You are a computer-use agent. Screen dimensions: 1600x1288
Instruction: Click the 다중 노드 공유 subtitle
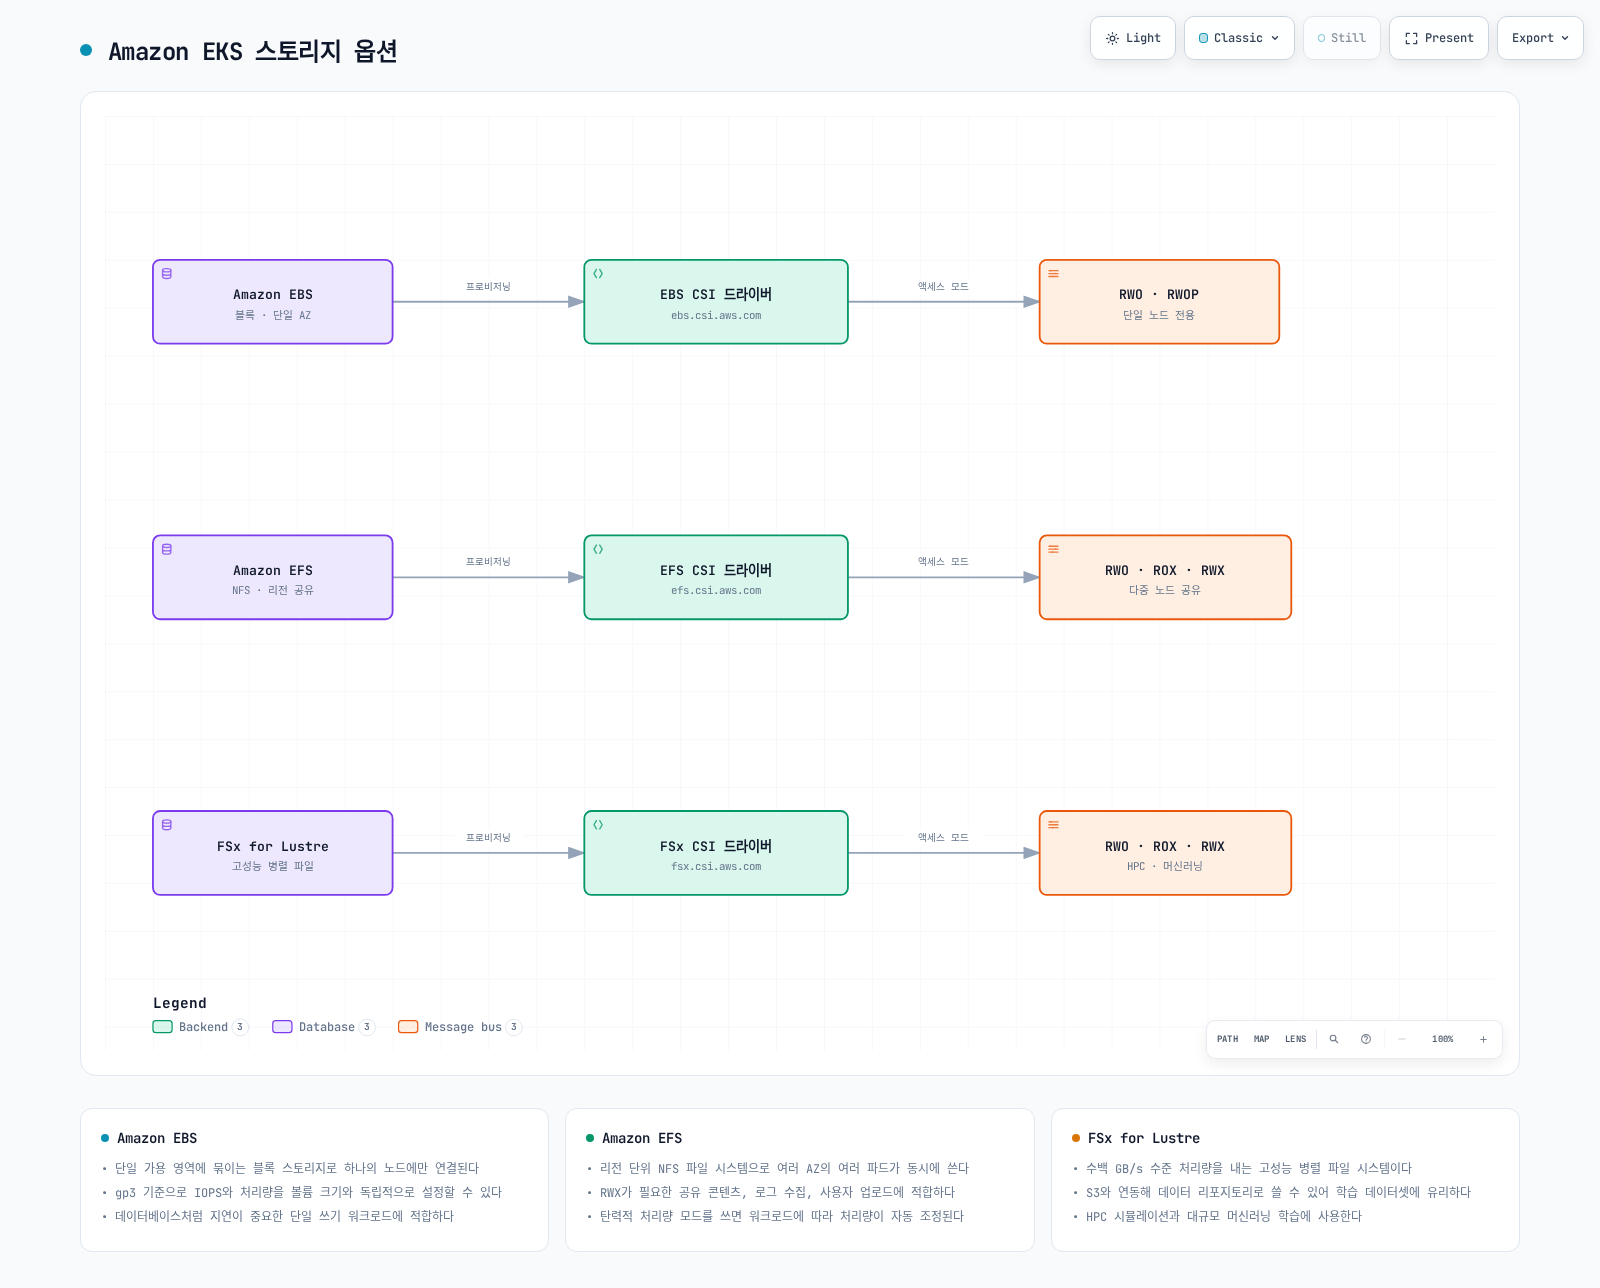click(1165, 590)
